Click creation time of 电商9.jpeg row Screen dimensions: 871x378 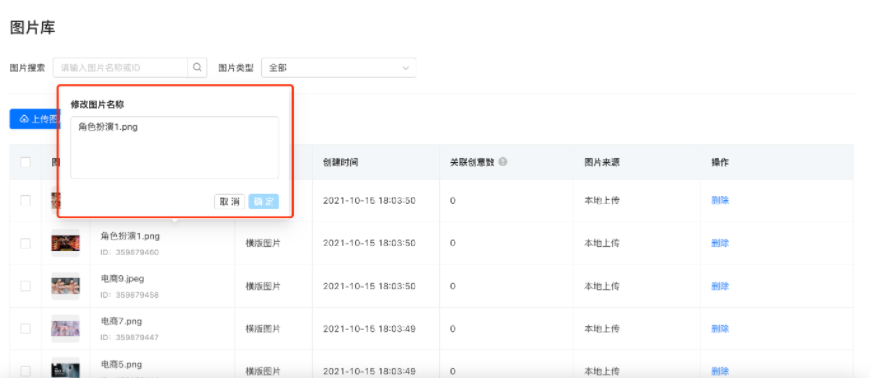click(369, 286)
